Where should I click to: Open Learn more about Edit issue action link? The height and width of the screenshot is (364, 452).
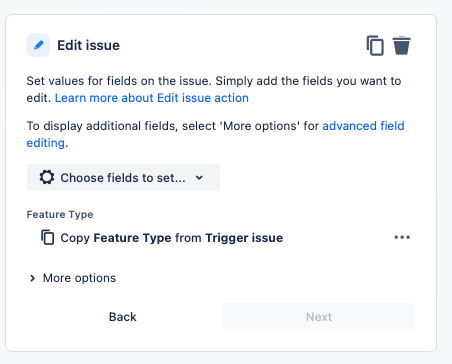click(152, 98)
